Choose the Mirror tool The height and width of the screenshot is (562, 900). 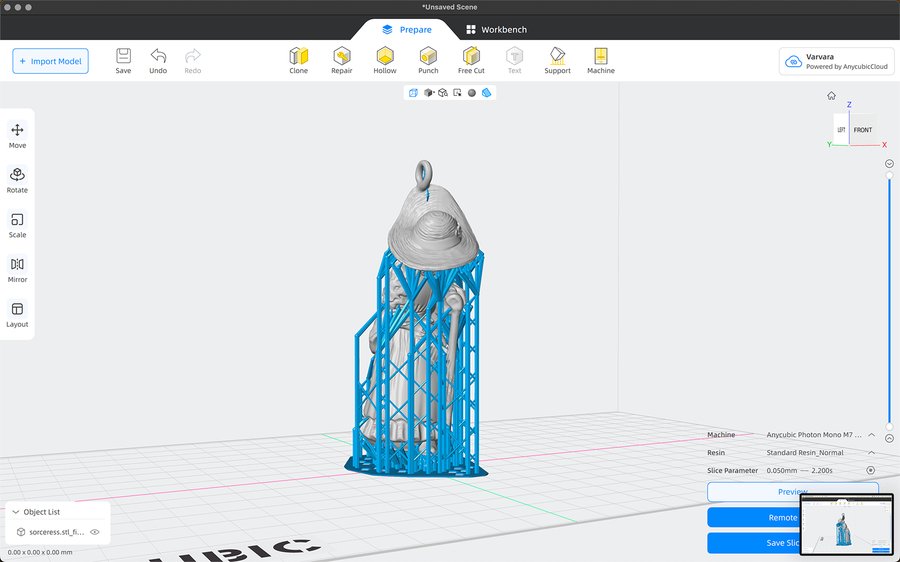click(x=17, y=269)
